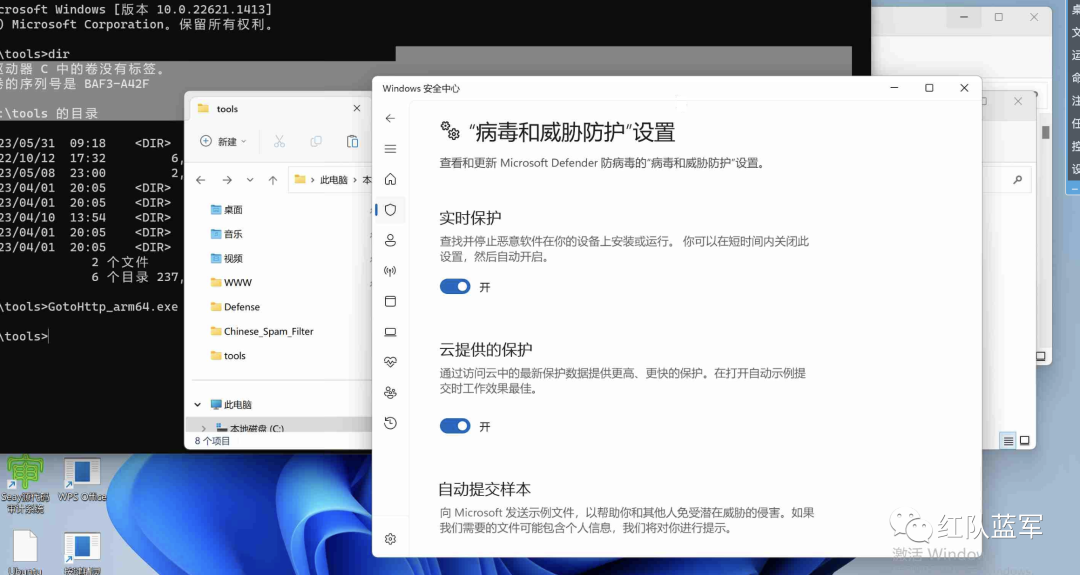Screen dimensions: 1080x575
Task: Click the GotoHttp_arm64.exe command text in terminal
Action: (113, 306)
